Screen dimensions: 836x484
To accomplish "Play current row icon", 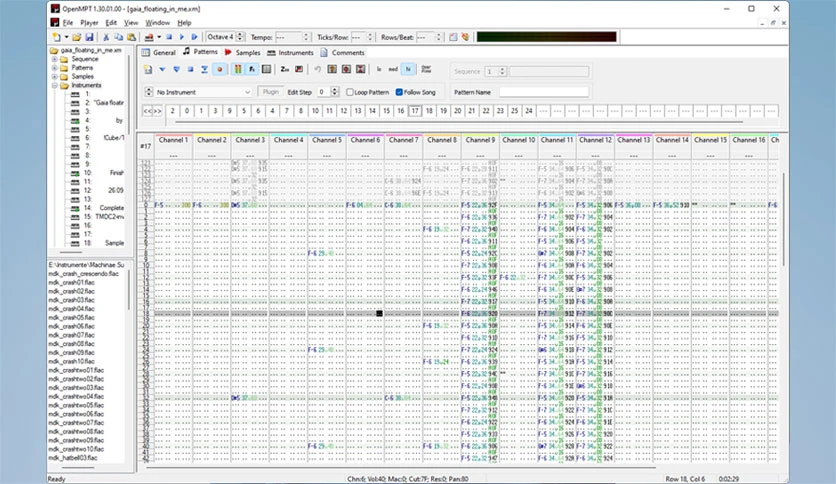I will 204,69.
